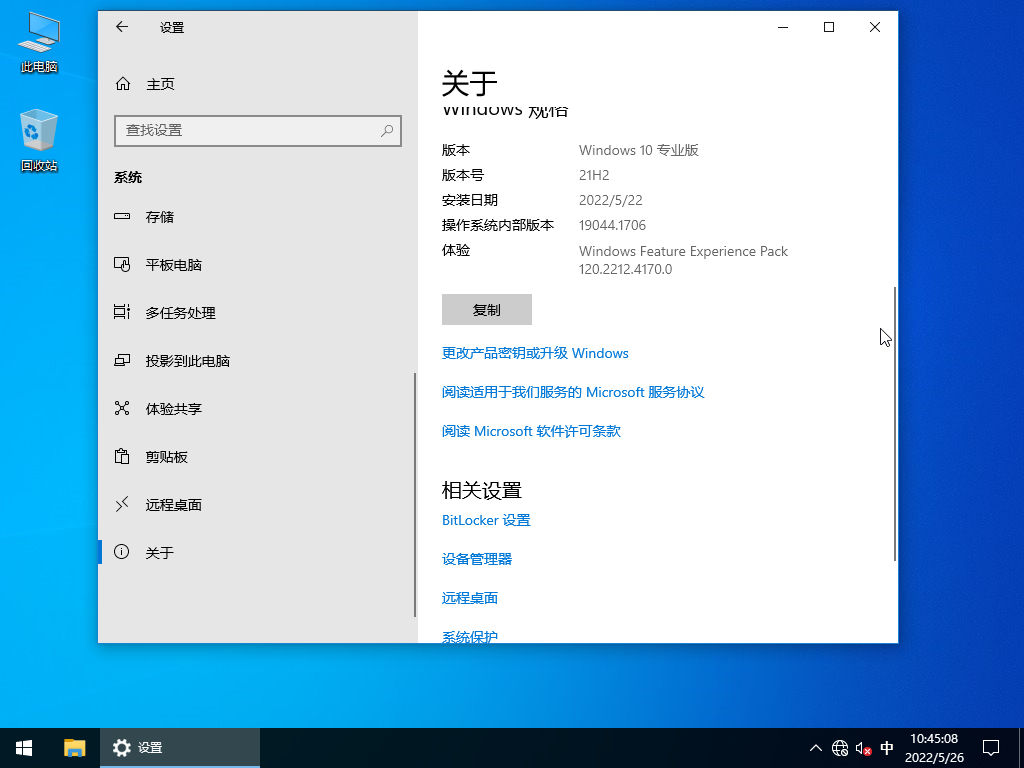The height and width of the screenshot is (768, 1024).
Task: Expand hidden tray icons with the chevron
Action: 815,747
